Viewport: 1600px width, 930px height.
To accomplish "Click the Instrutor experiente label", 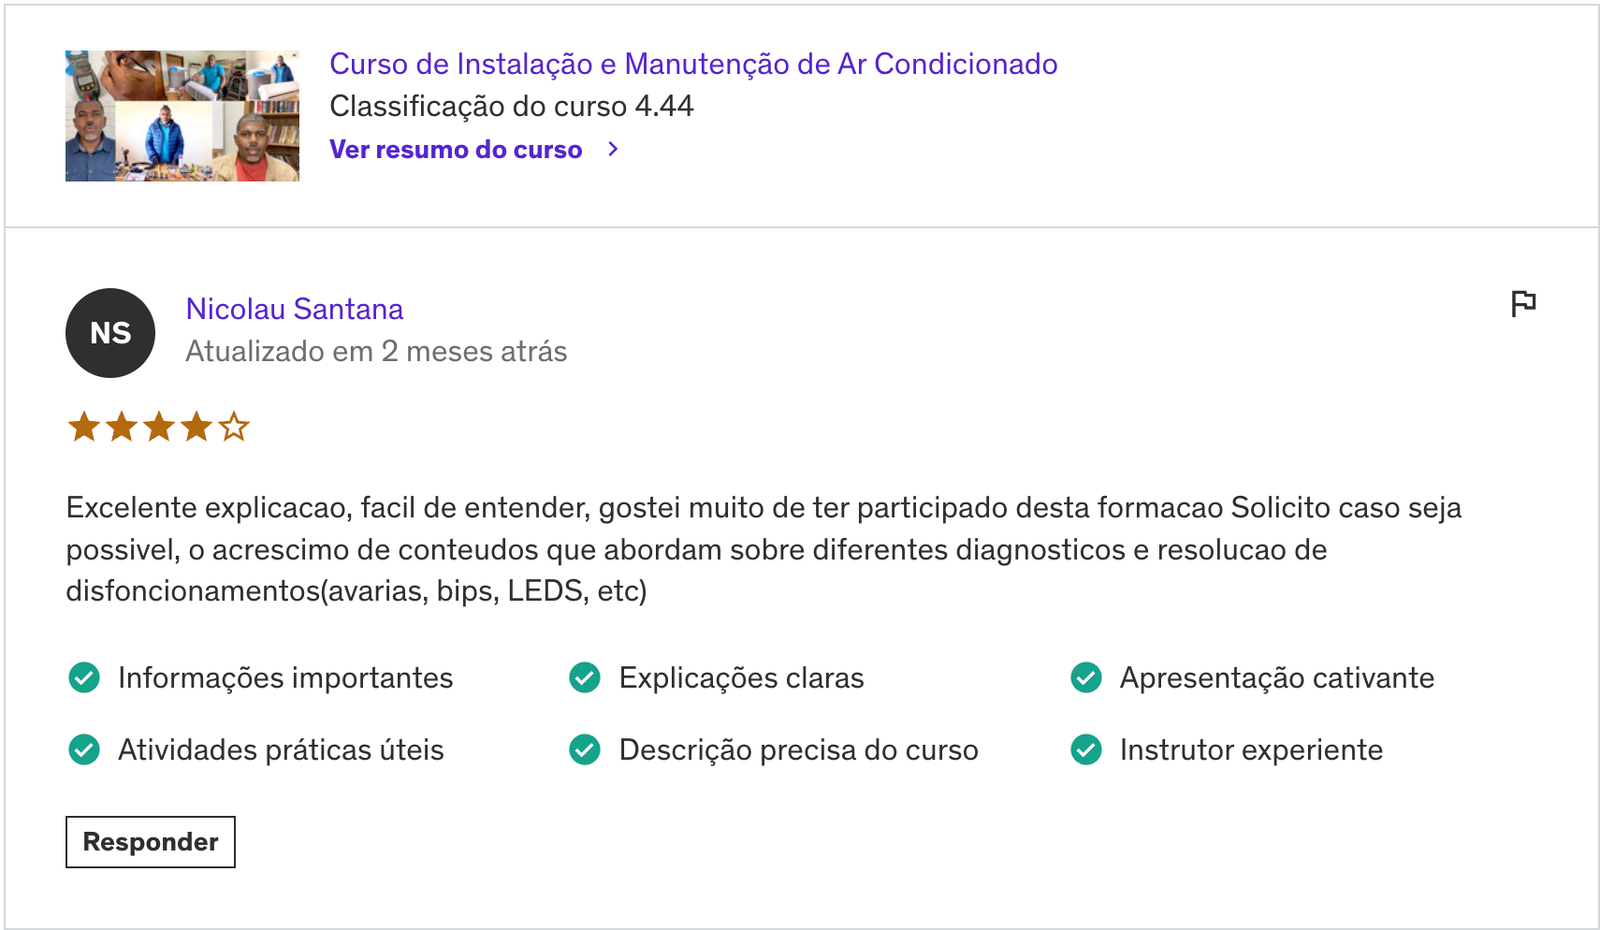I will coord(1251,750).
